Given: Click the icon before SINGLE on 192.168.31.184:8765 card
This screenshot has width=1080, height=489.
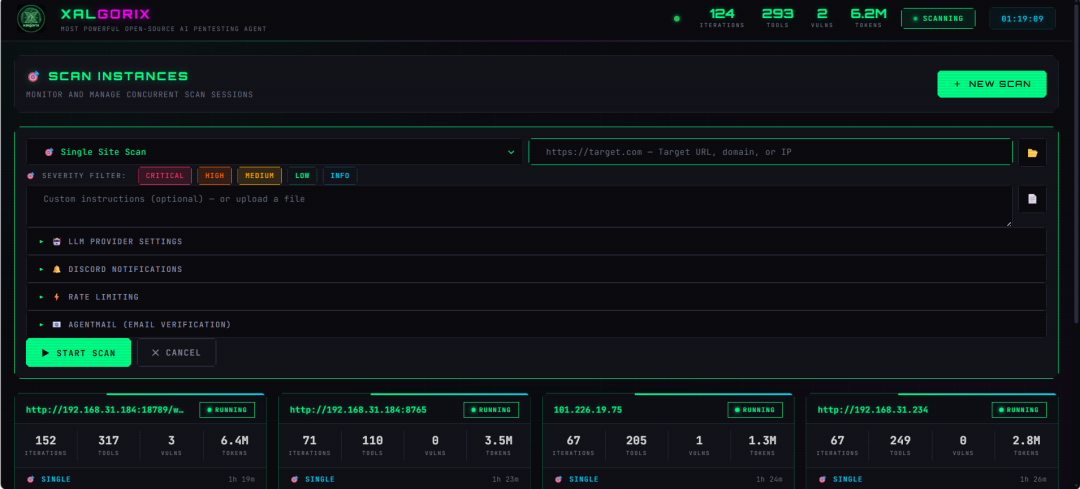Looking at the screenshot, I should tap(294, 479).
